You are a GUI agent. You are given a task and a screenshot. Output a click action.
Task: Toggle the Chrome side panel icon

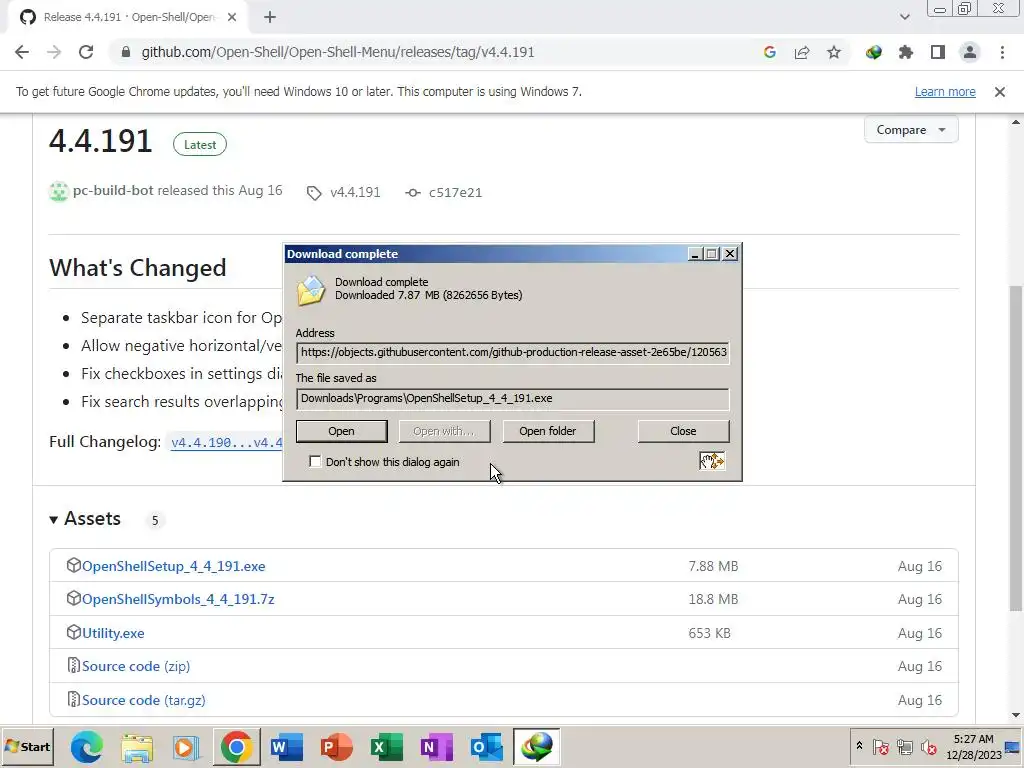[x=938, y=52]
